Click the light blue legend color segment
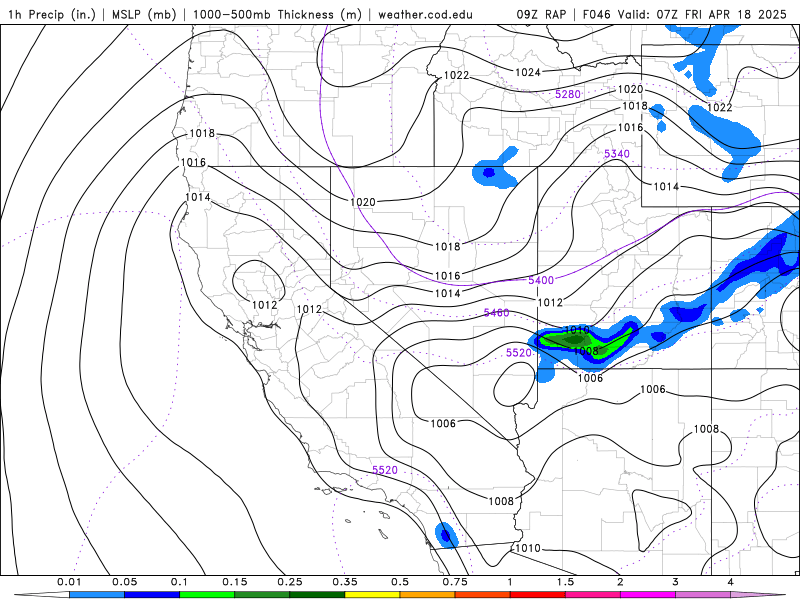 tap(97, 594)
